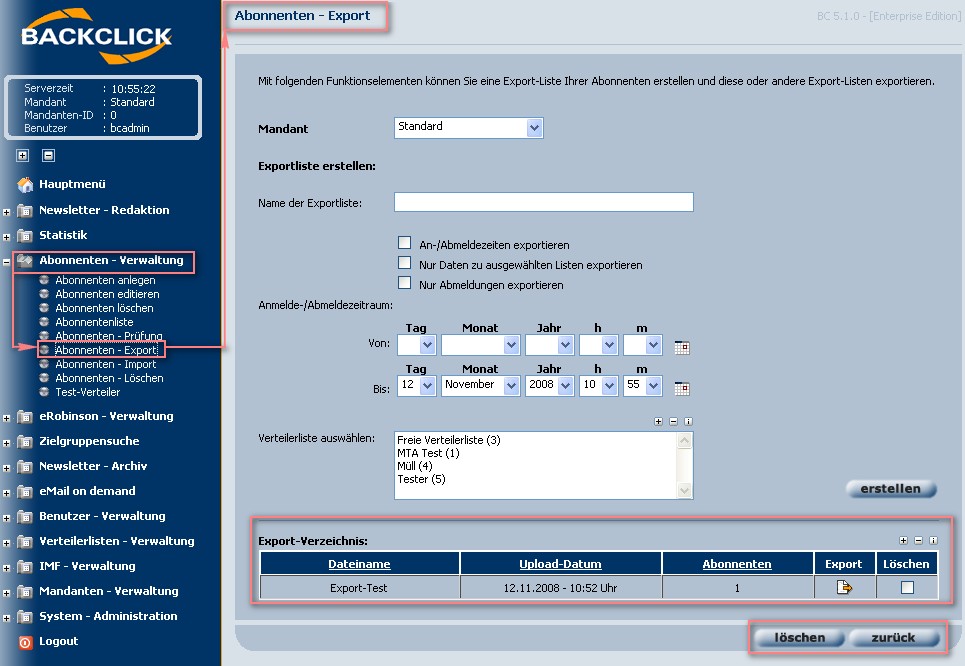The image size is (965, 666).
Task: Click the Benutzer - Verwaltung folder icon
Action: pyautogui.click(x=25, y=516)
